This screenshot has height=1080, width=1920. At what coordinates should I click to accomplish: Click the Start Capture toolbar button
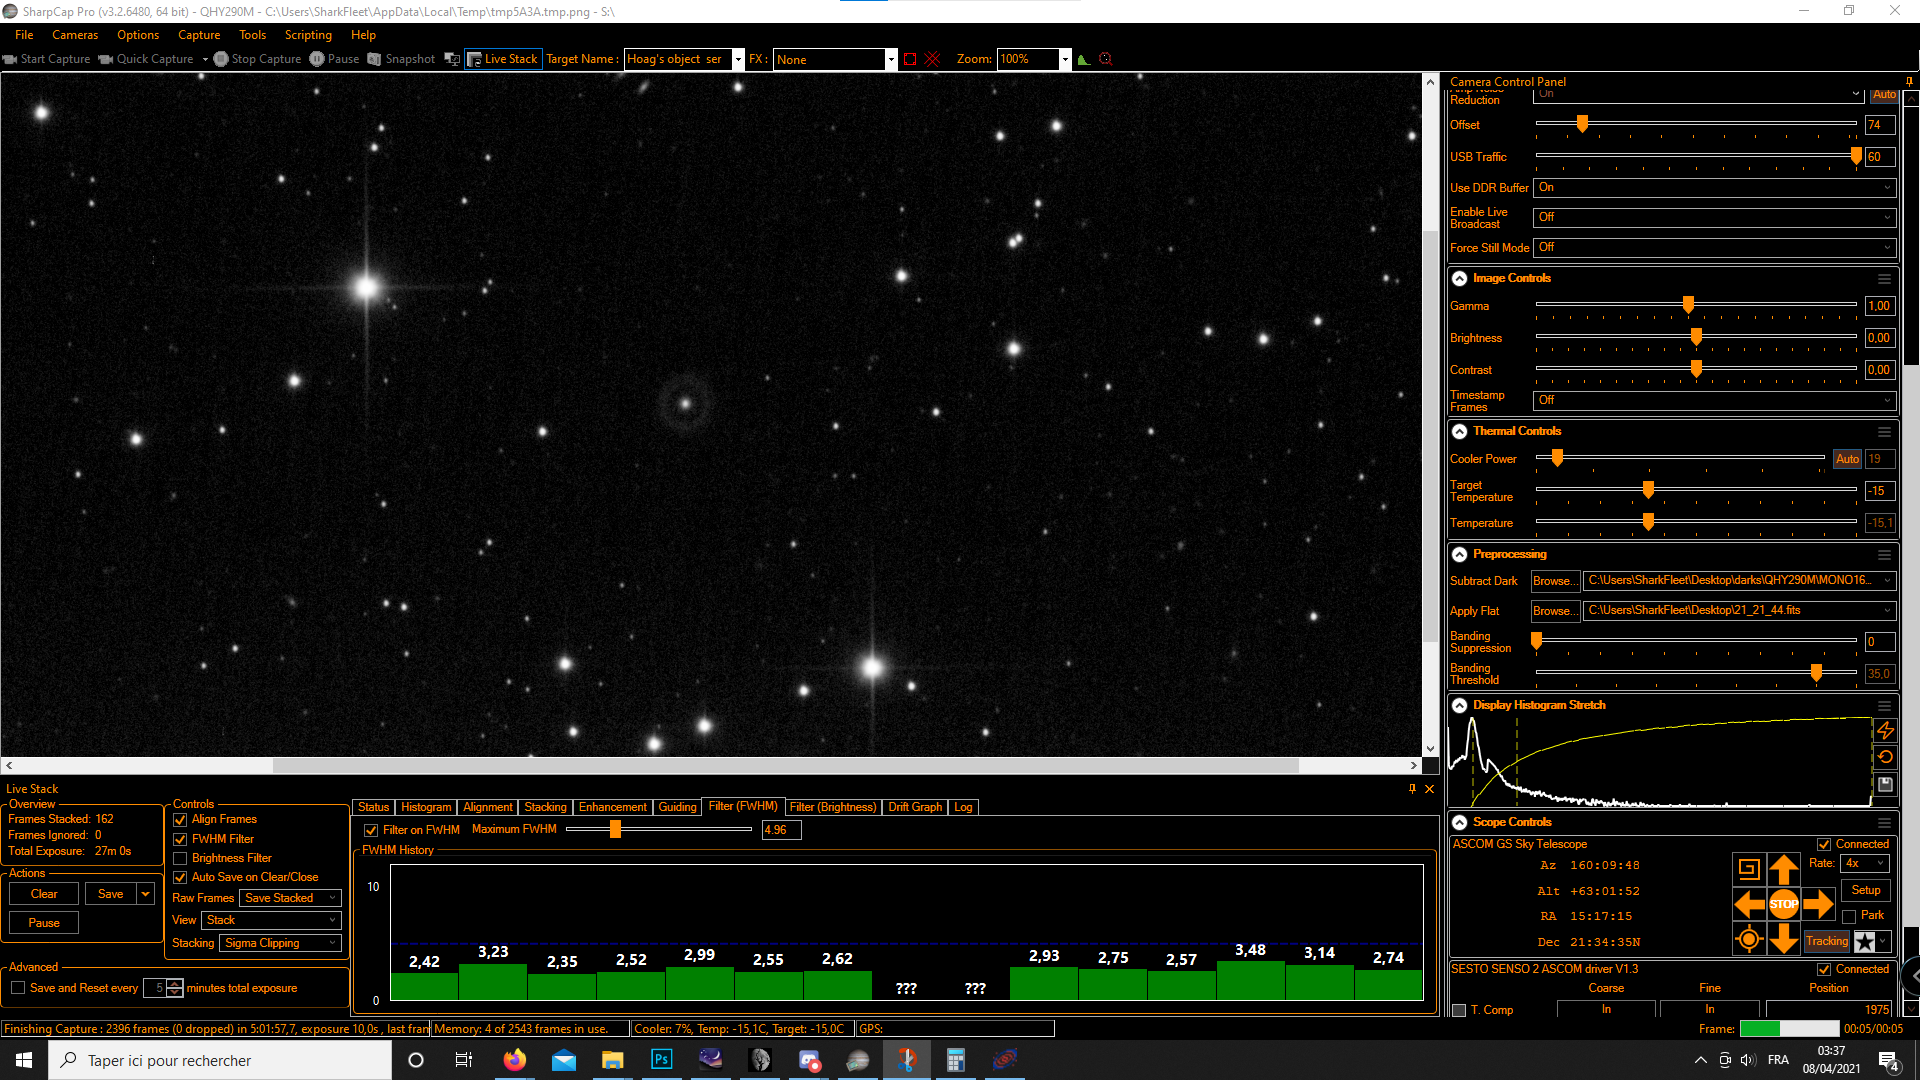tap(47, 59)
